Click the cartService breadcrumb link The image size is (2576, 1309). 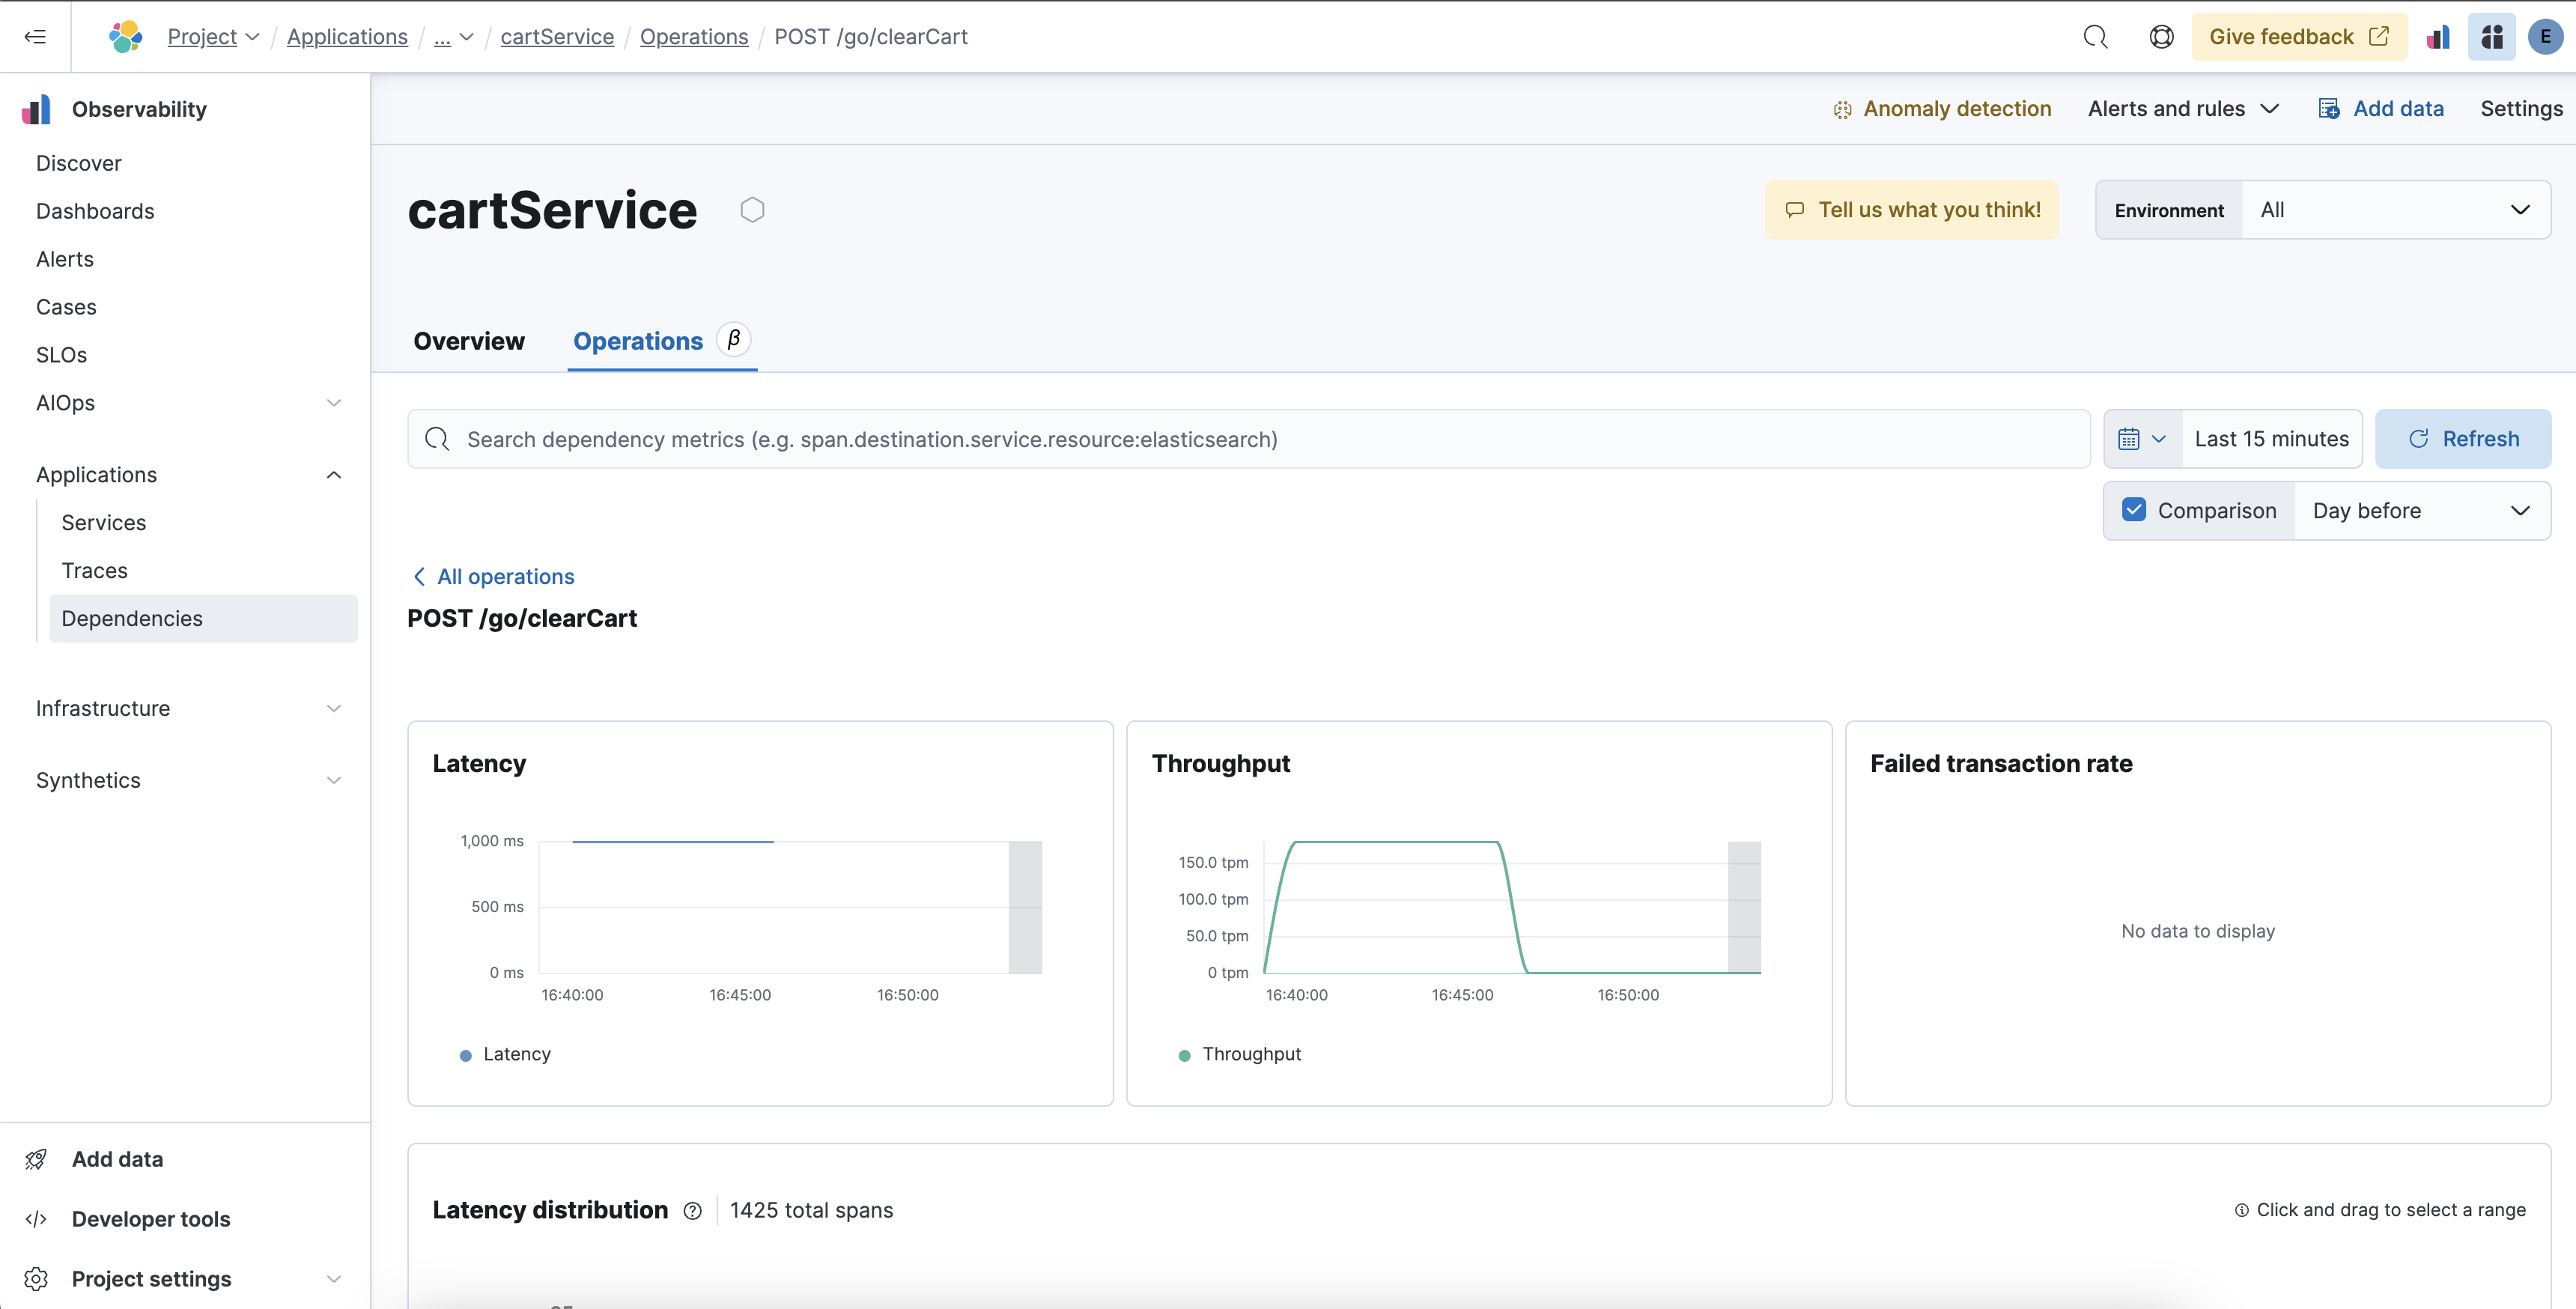pyautogui.click(x=557, y=37)
